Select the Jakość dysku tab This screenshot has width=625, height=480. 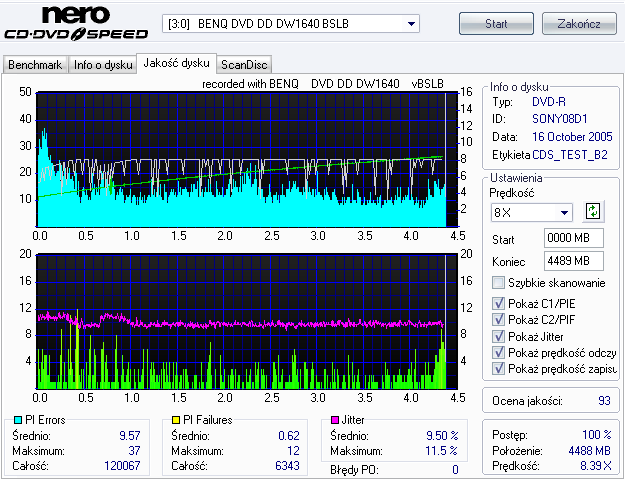pos(176,63)
